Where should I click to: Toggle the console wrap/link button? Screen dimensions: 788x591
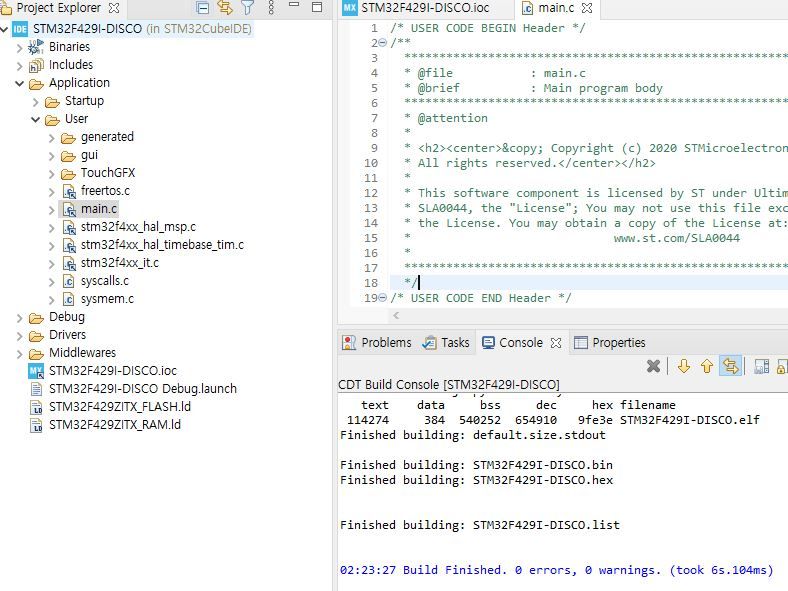(730, 366)
